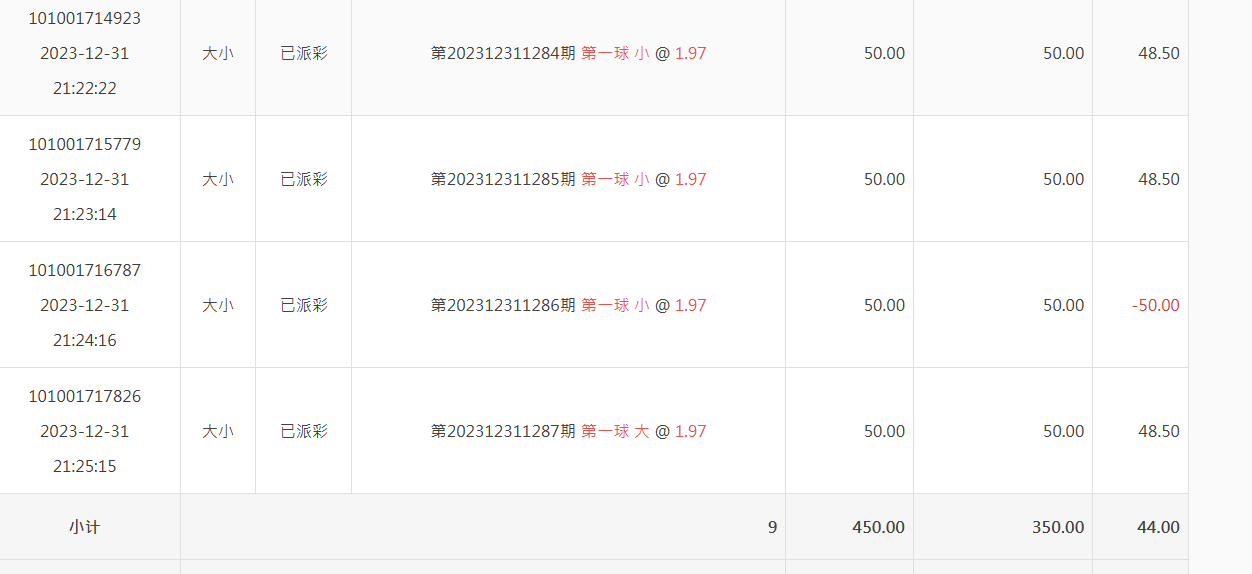Click order number 101001717826

(x=84, y=396)
